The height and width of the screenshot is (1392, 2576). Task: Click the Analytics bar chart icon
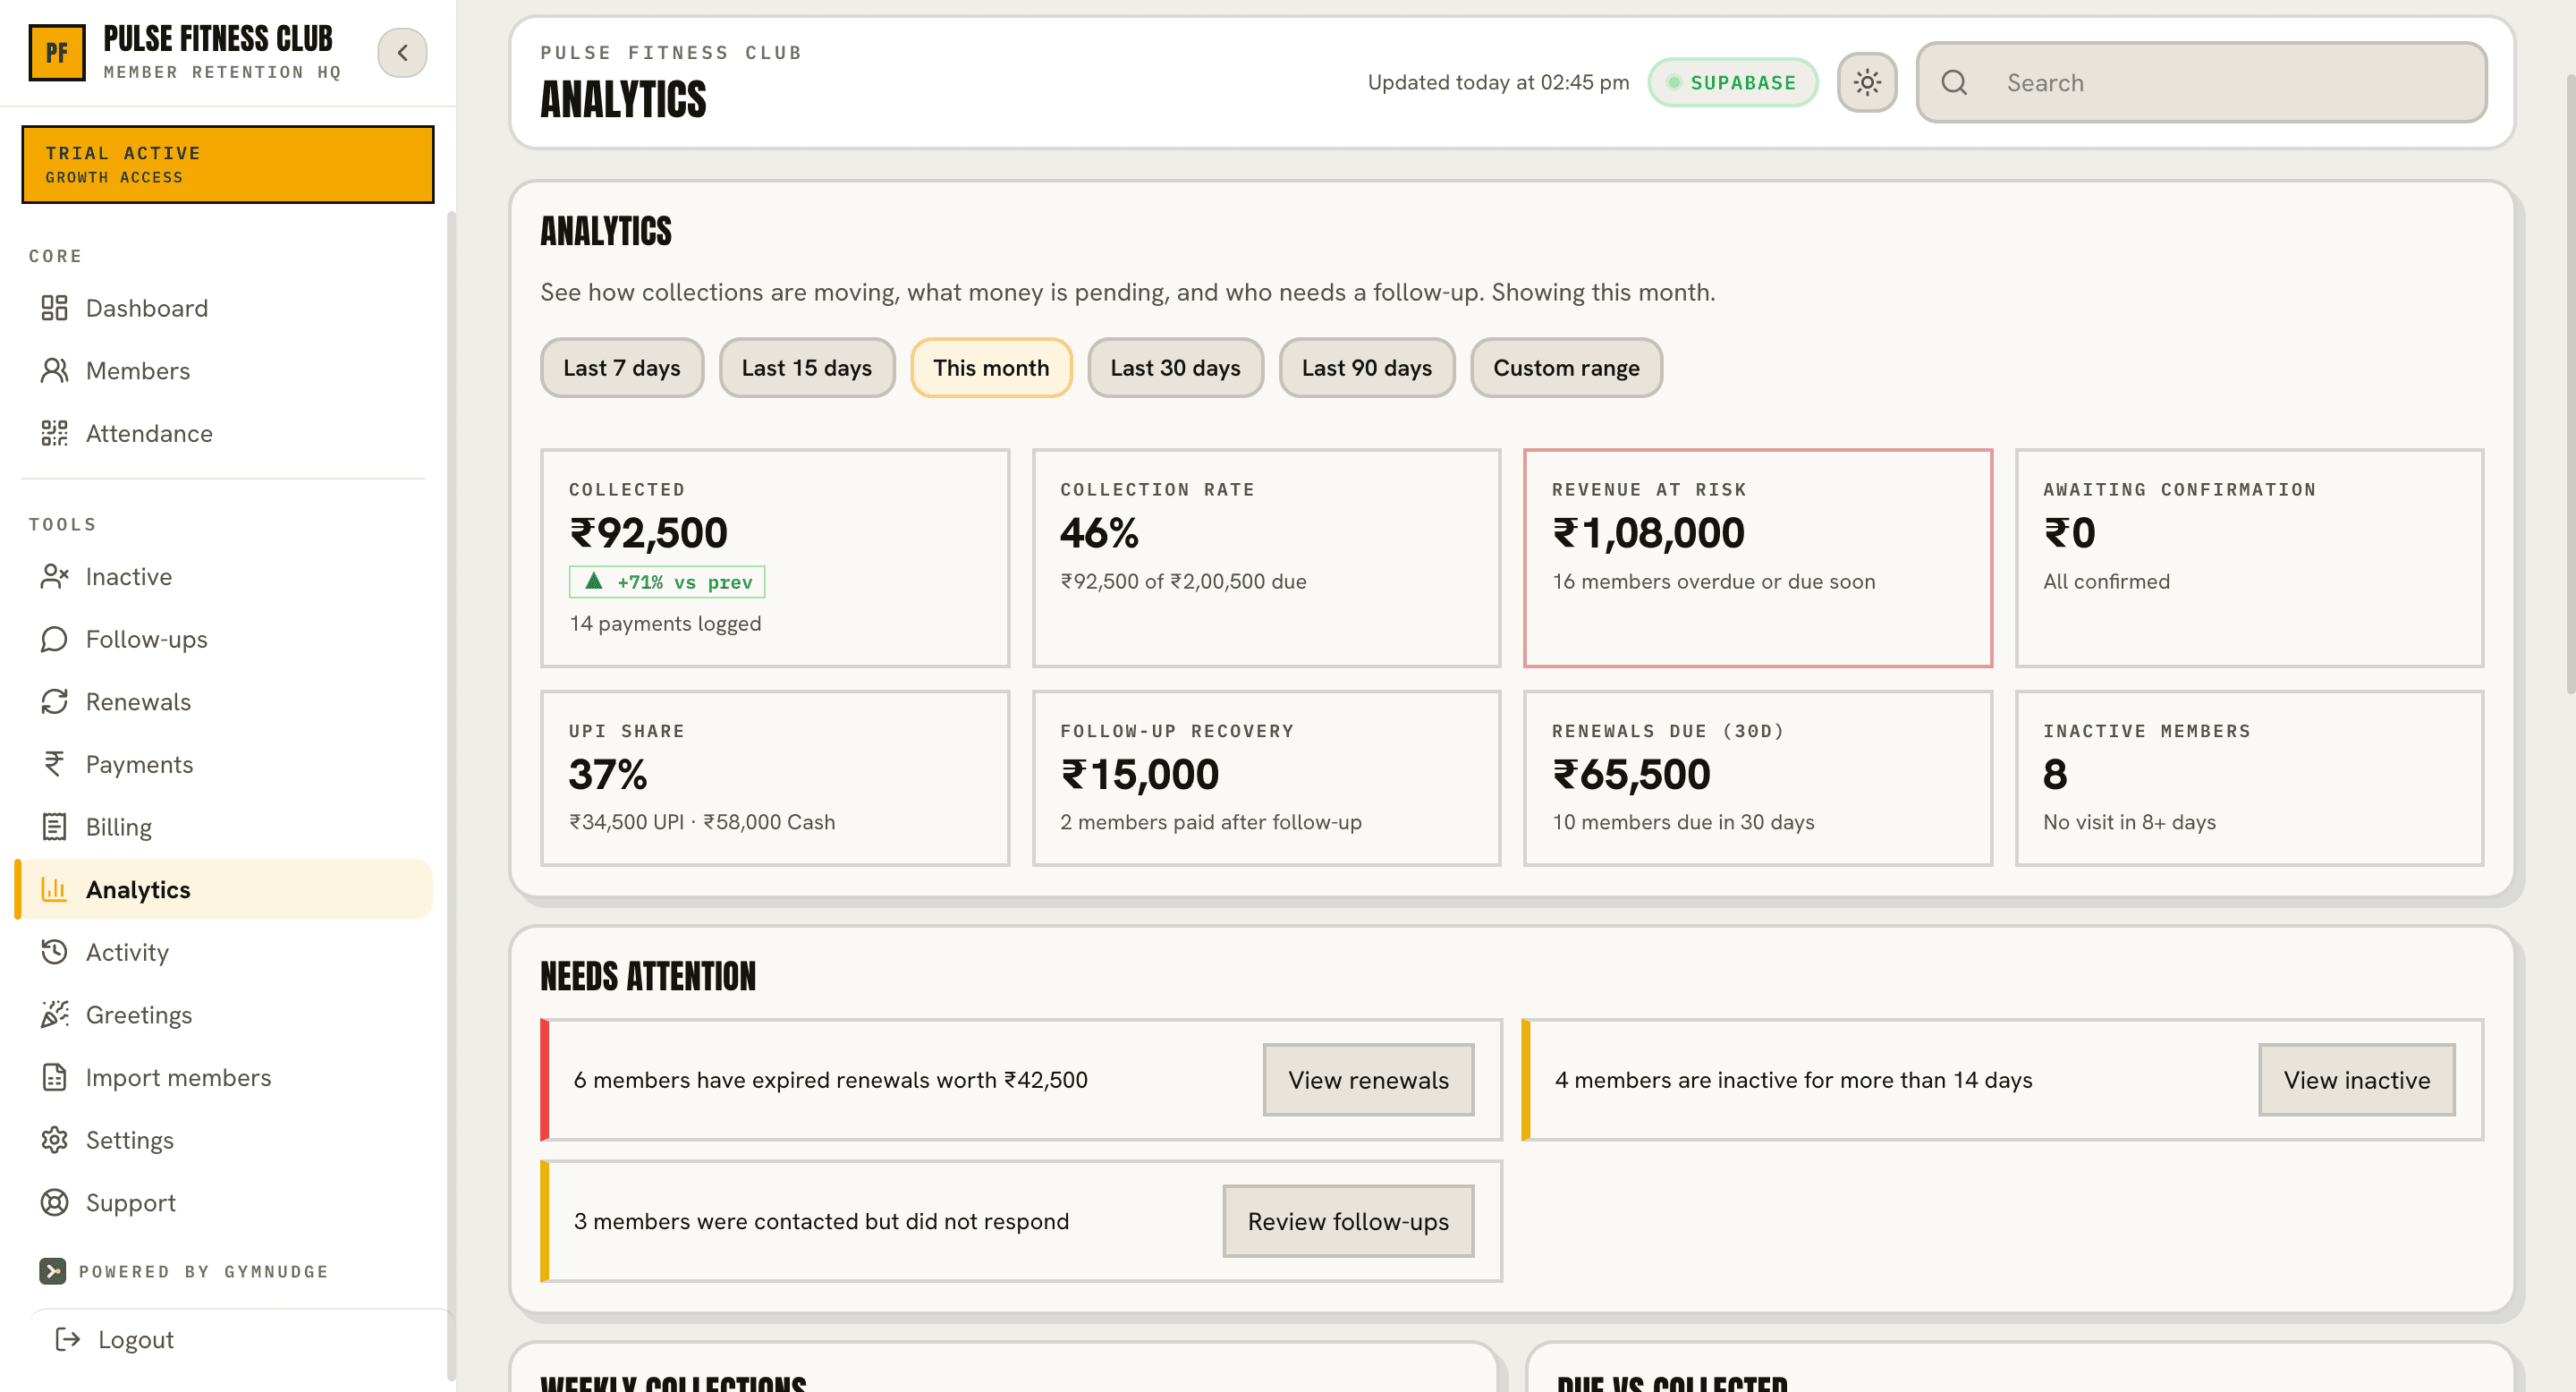point(54,889)
